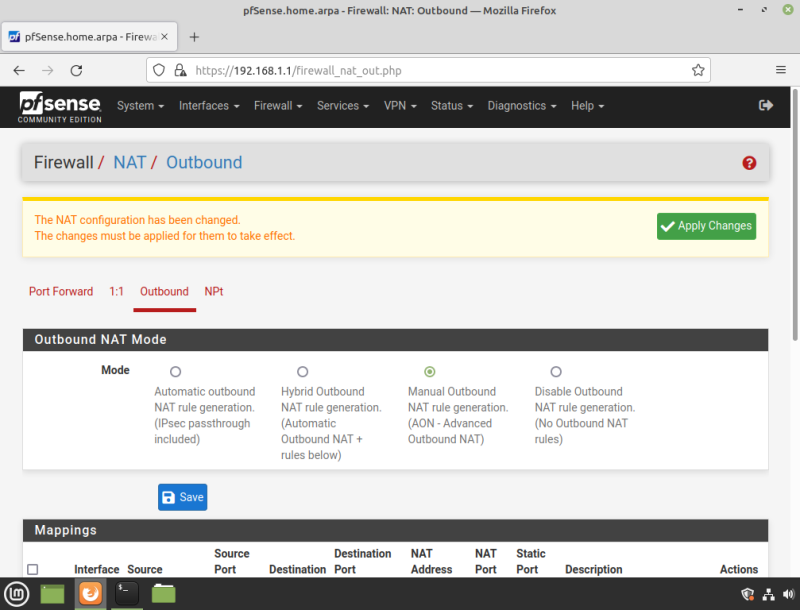
Task: Select Manual Outbound NAT rule generation
Action: coord(430,372)
